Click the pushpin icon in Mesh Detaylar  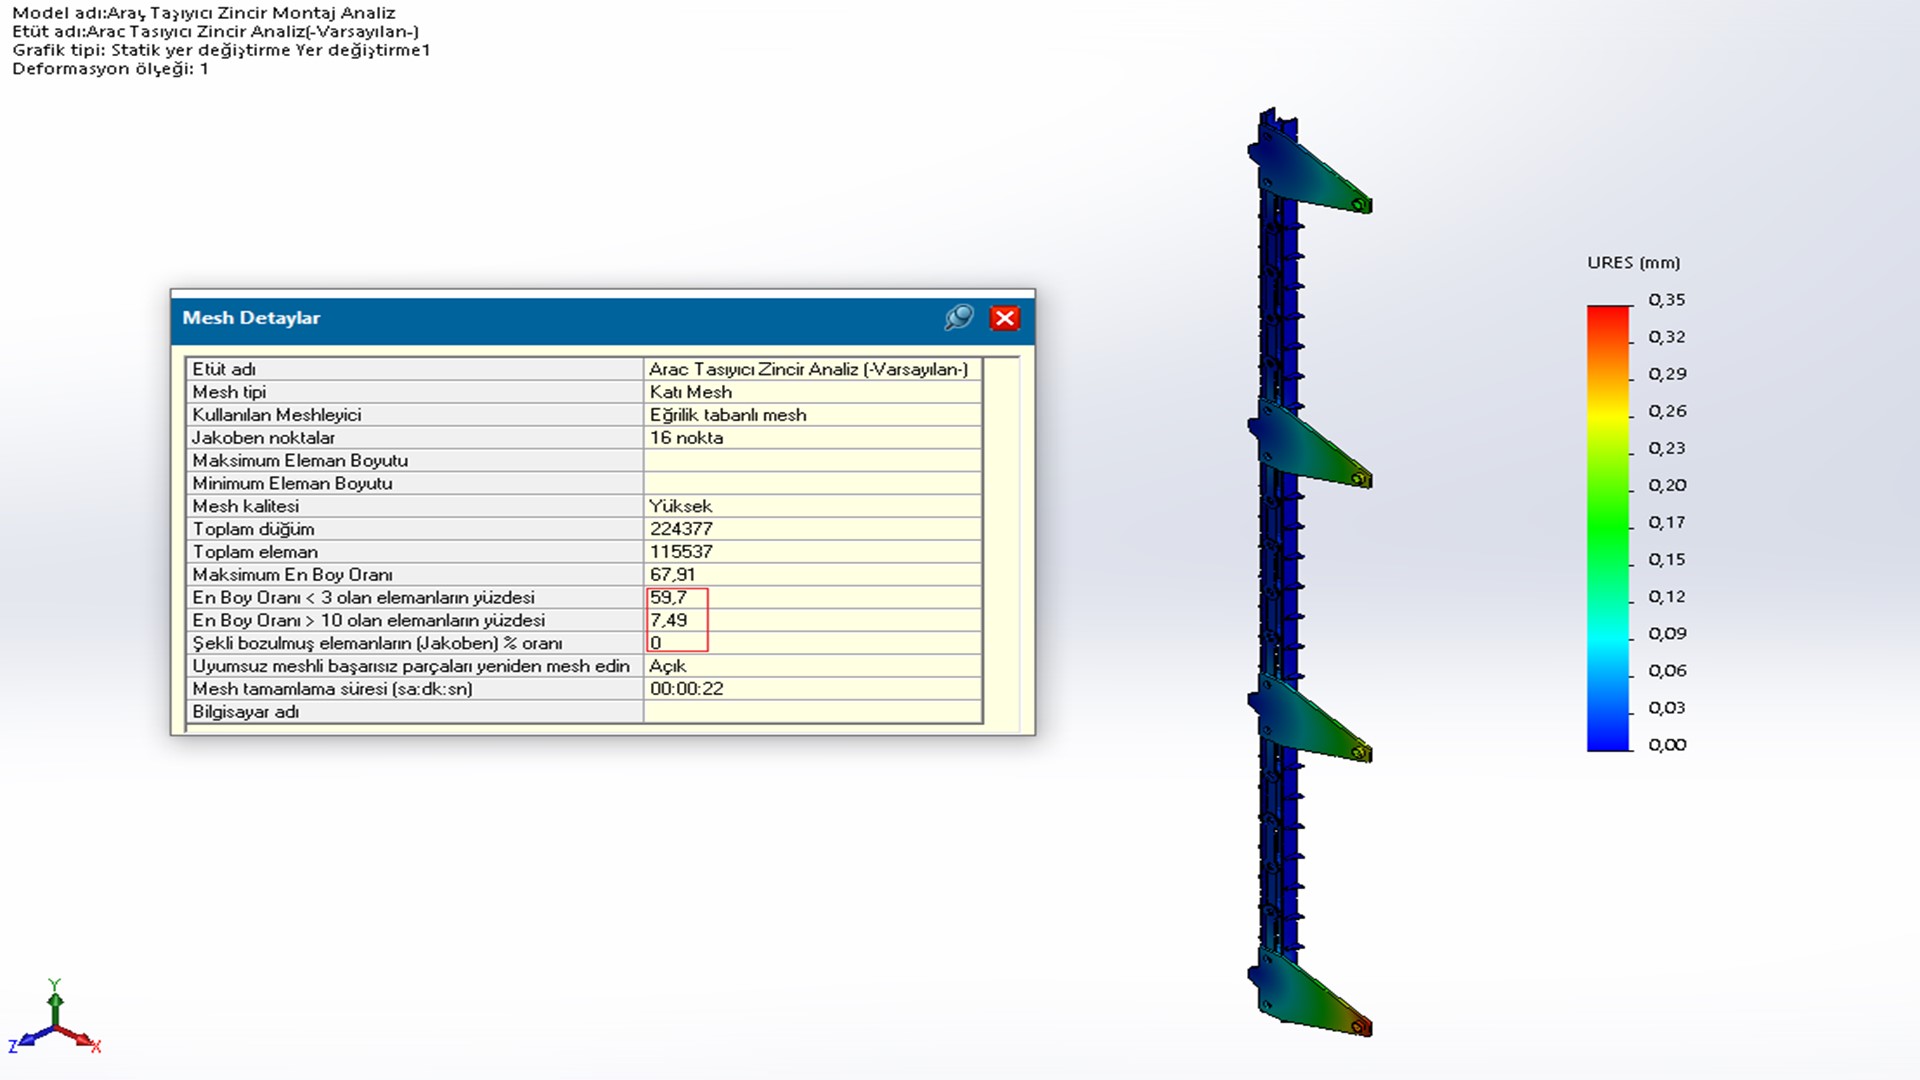tap(958, 318)
